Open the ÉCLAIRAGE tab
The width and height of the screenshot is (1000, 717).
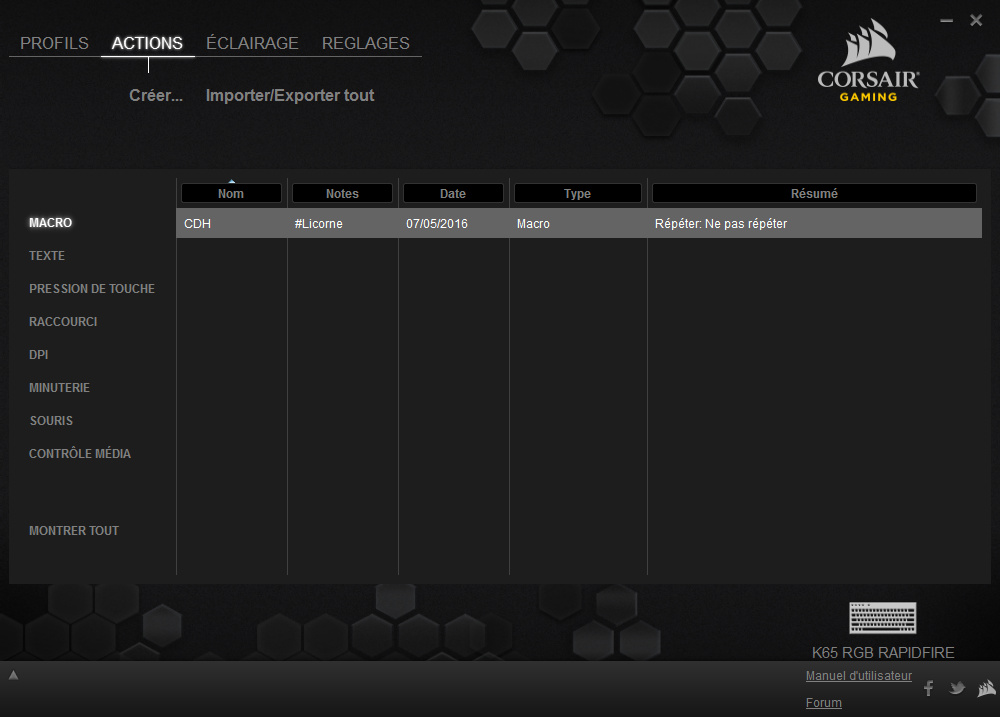(x=252, y=44)
